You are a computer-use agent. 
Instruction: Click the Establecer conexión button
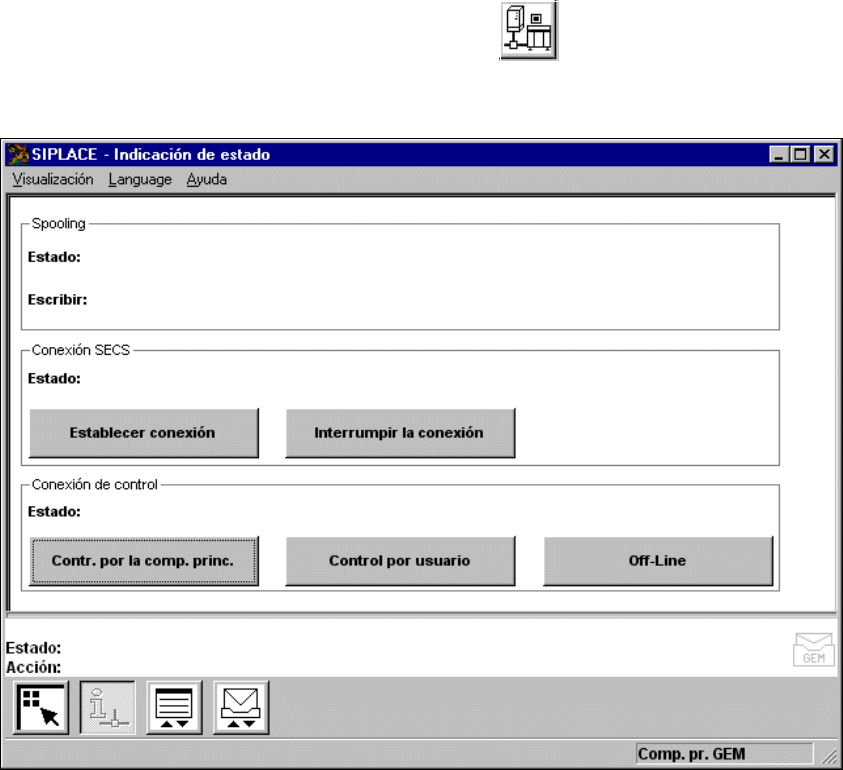pos(144,433)
